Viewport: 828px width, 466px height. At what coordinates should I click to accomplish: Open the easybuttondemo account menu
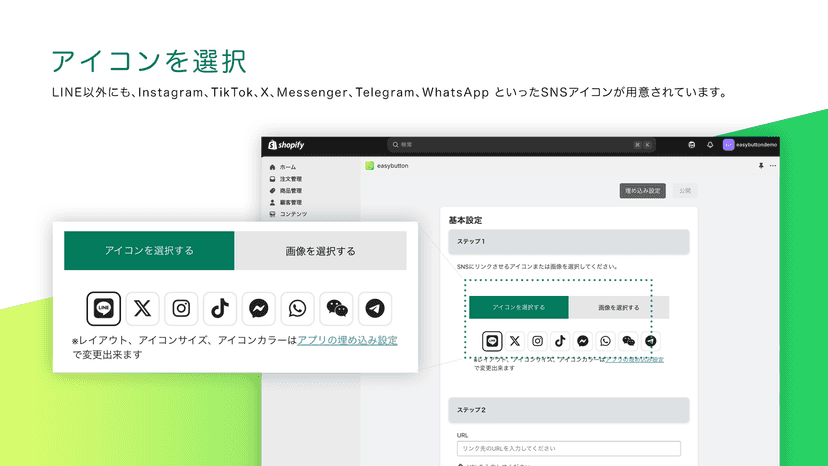(x=750, y=145)
